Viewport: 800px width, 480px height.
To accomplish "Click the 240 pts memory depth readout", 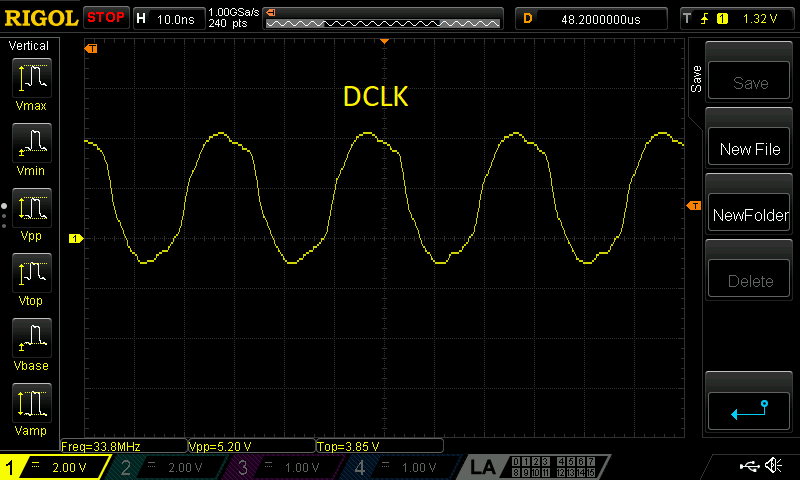I will pyautogui.click(x=228, y=23).
